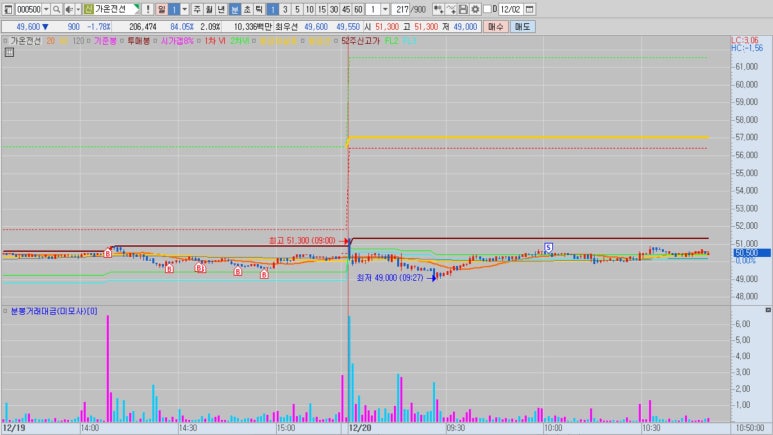Select the 년 (yearly) chart period

[222, 9]
